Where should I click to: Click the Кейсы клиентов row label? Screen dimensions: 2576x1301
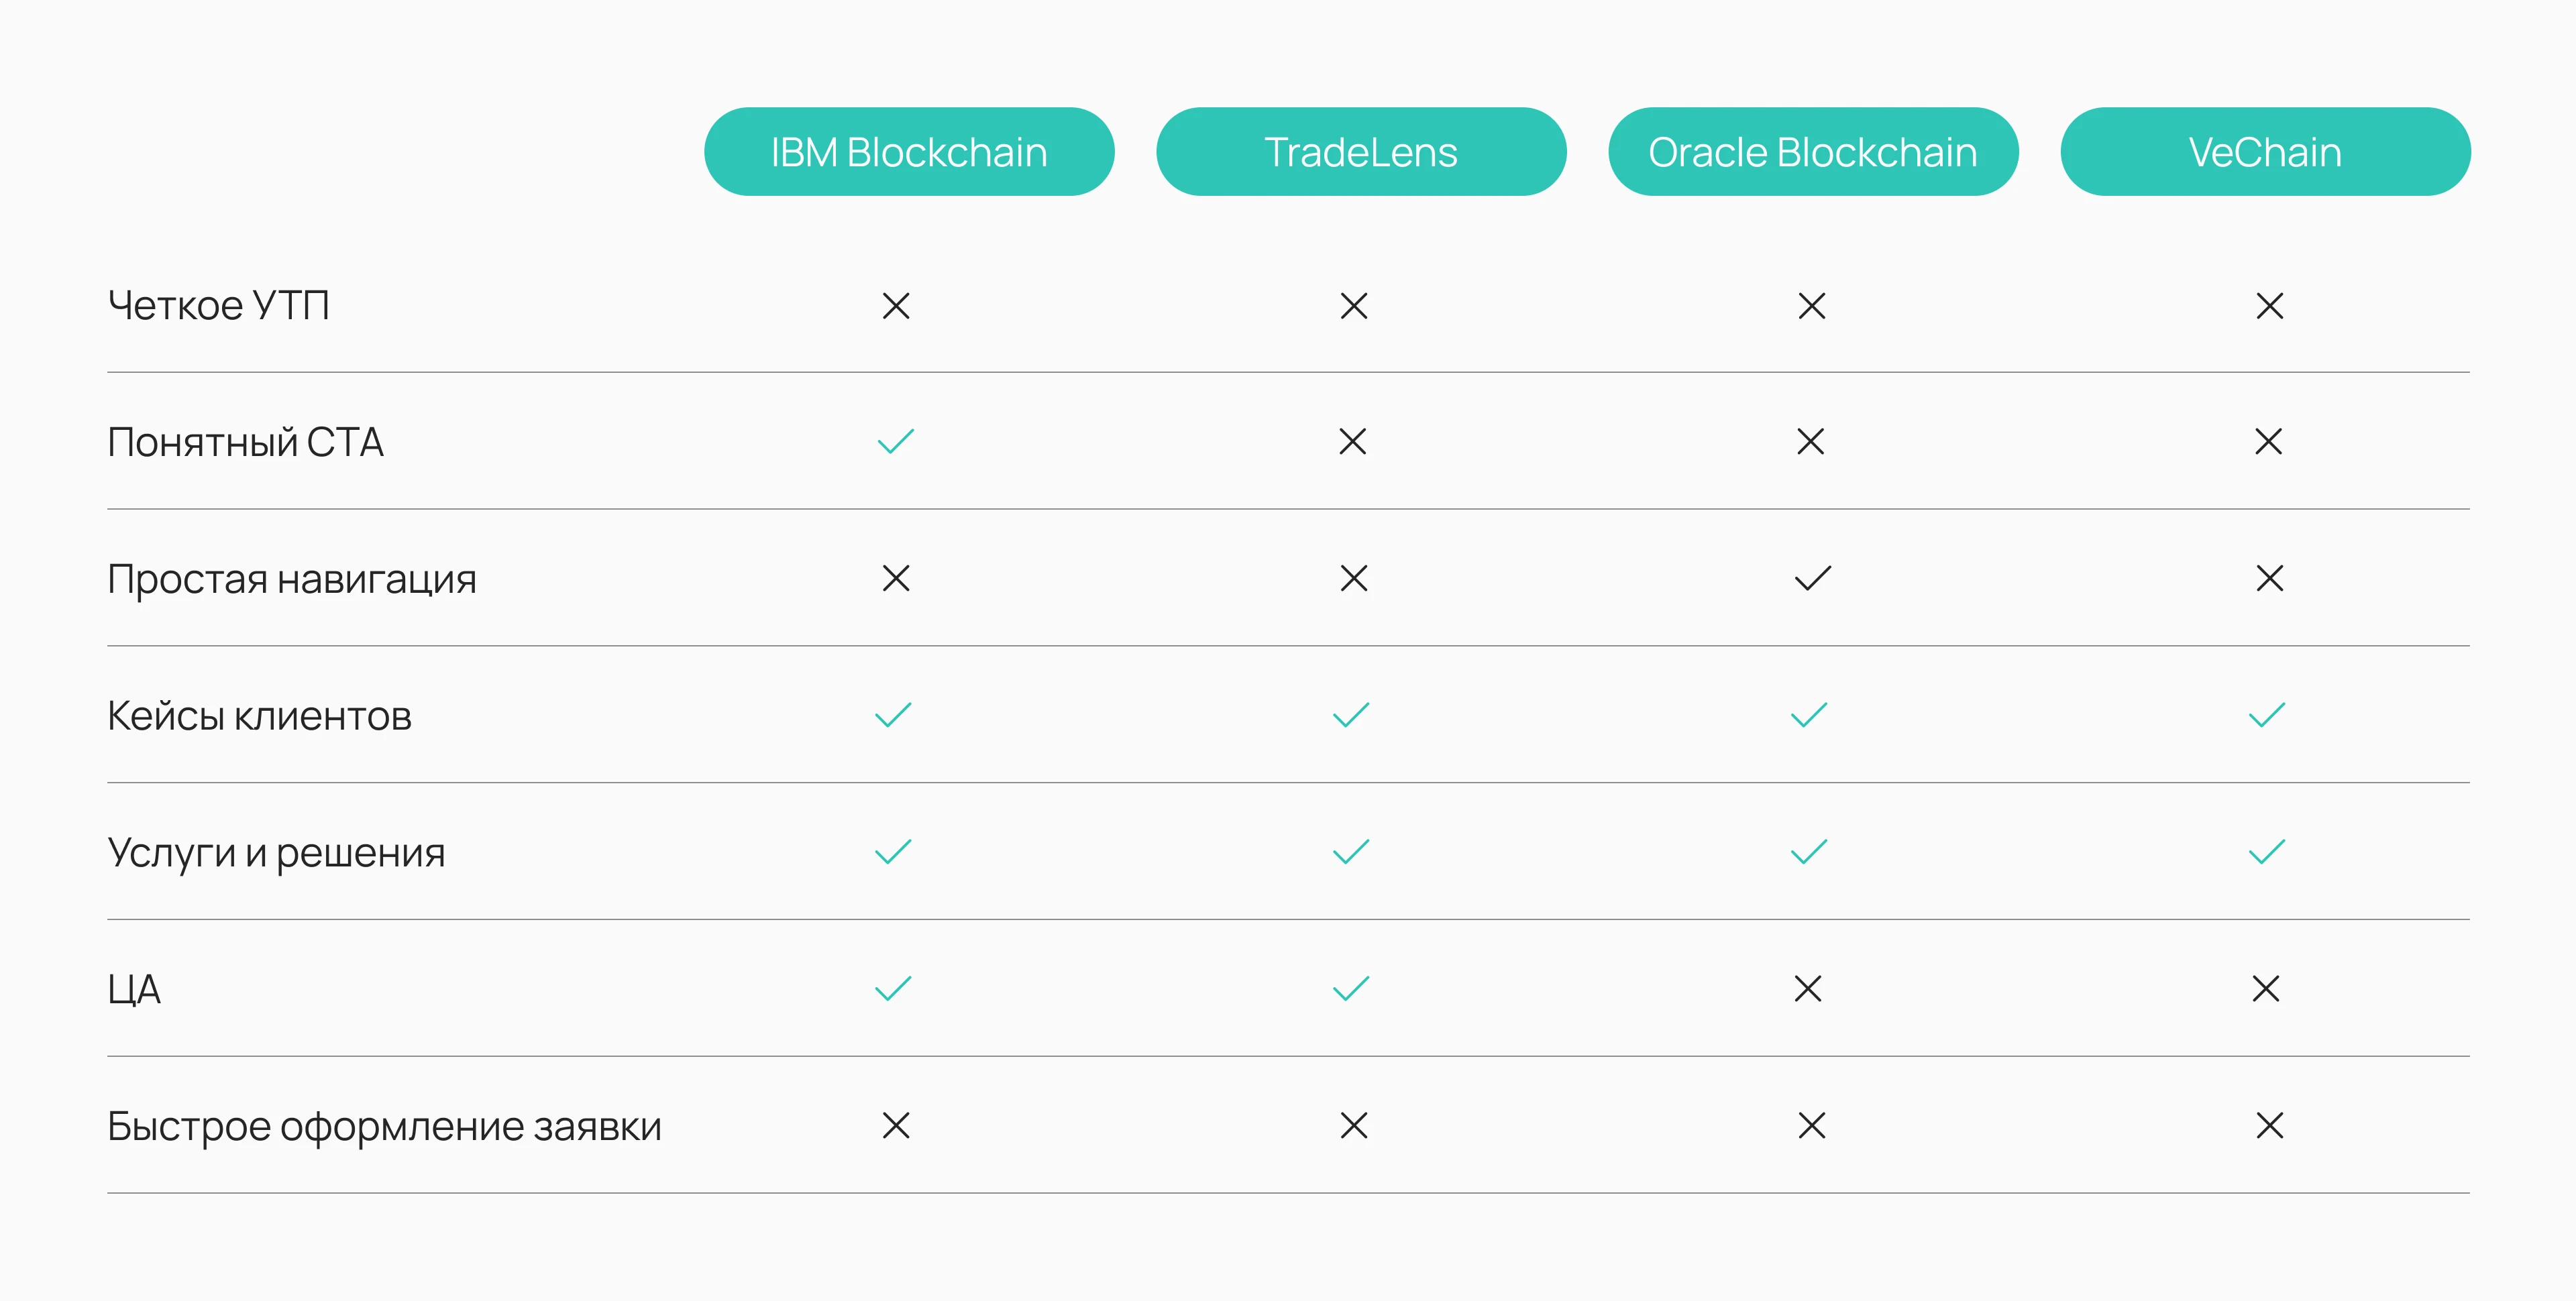pos(259,716)
